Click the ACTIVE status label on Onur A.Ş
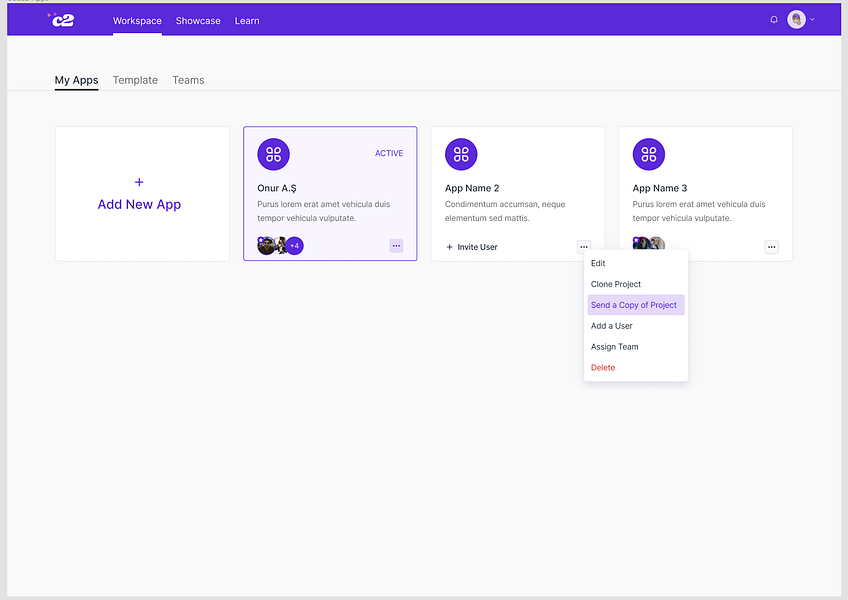This screenshot has height=600, width=848. [389, 153]
